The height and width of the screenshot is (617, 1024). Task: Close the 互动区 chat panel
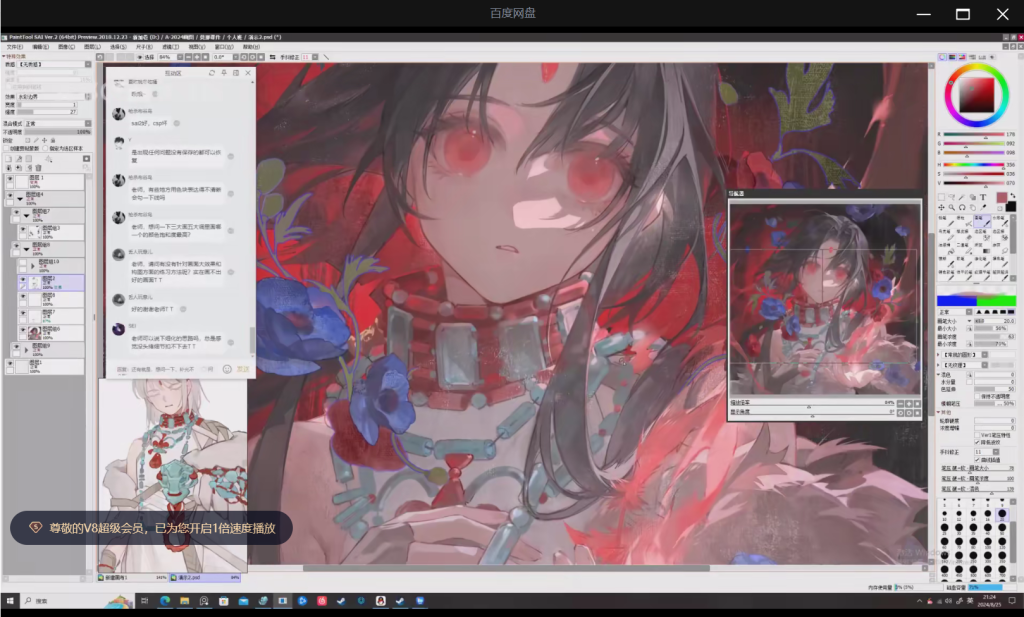coord(248,73)
